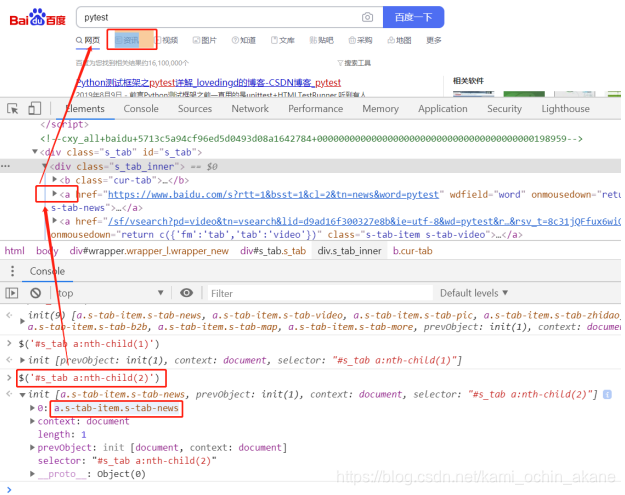The image size is (625, 495).
Task: Switch to Sources DevTools tab
Action: pos(195,108)
